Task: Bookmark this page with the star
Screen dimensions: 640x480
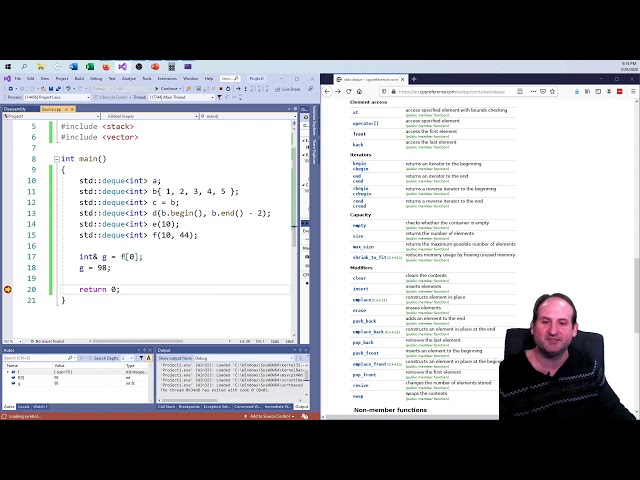Action: point(553,91)
